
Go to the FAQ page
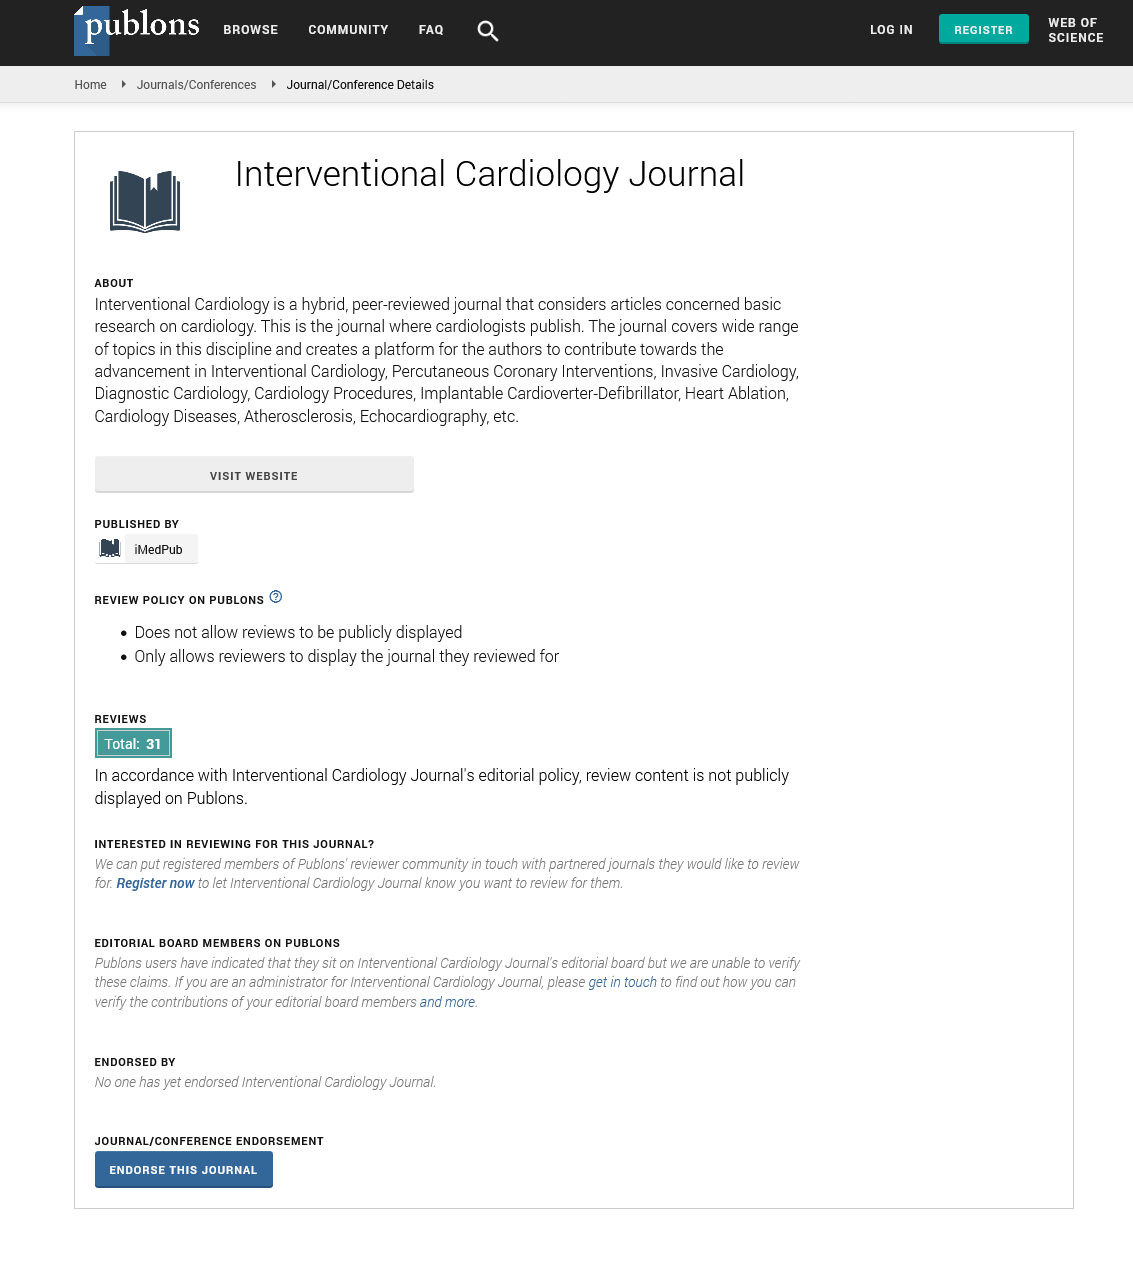(x=431, y=30)
